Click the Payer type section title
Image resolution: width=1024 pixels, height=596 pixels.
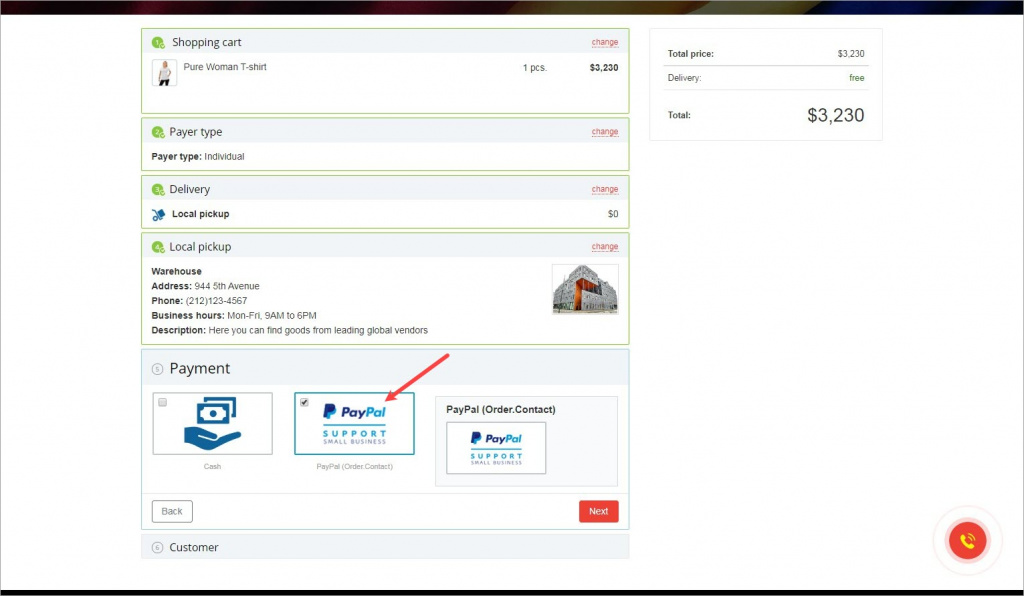(196, 132)
